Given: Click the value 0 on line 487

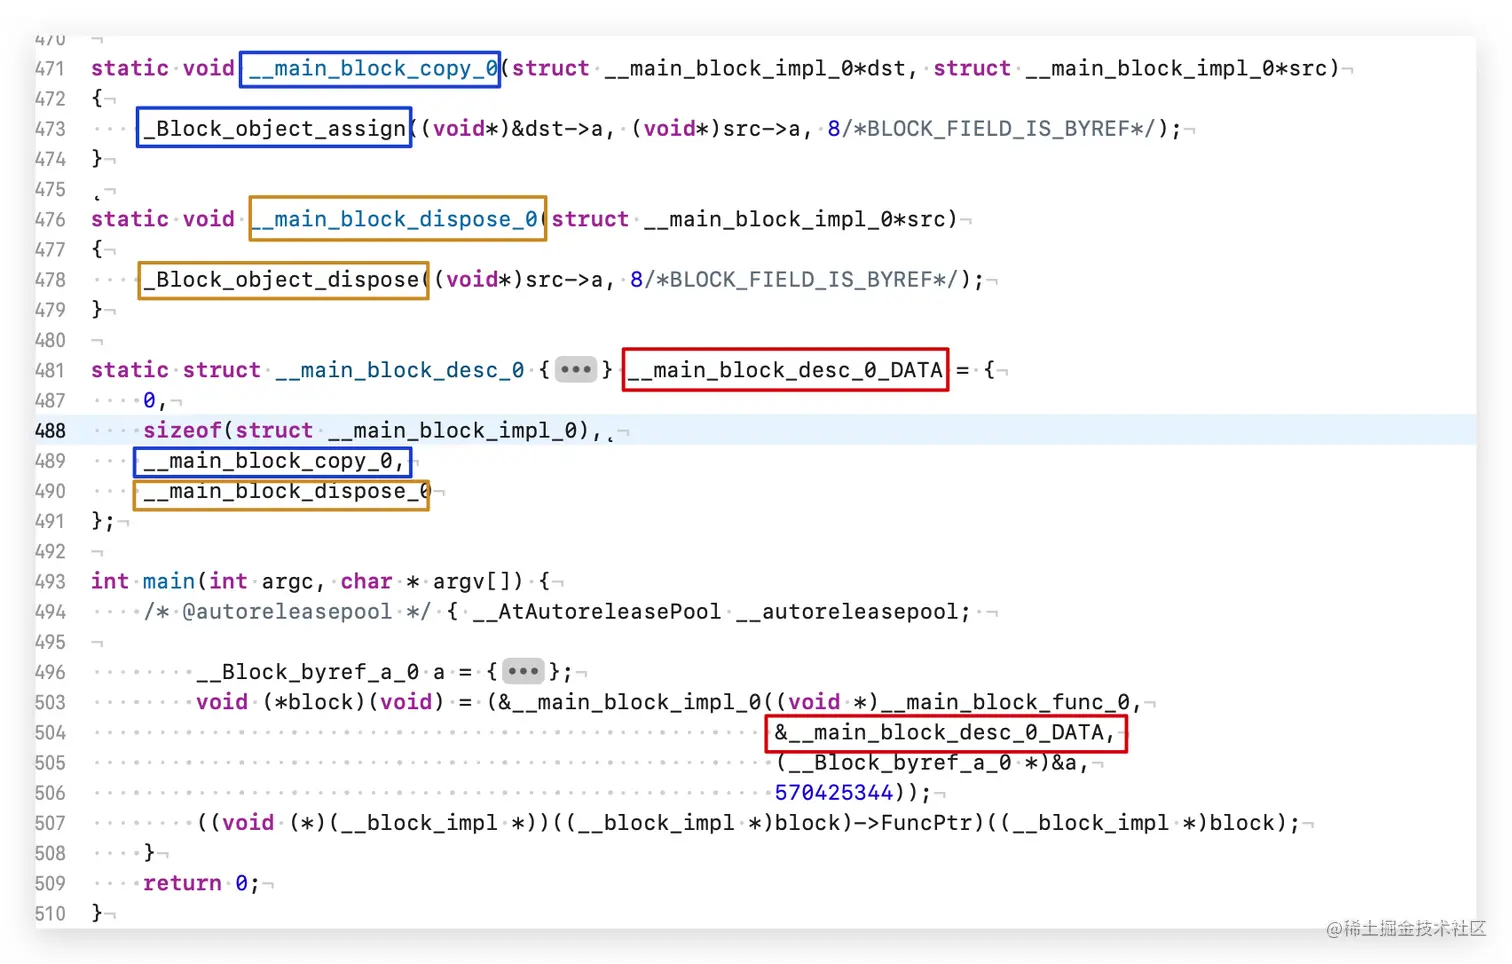Looking at the screenshot, I should click(x=149, y=400).
